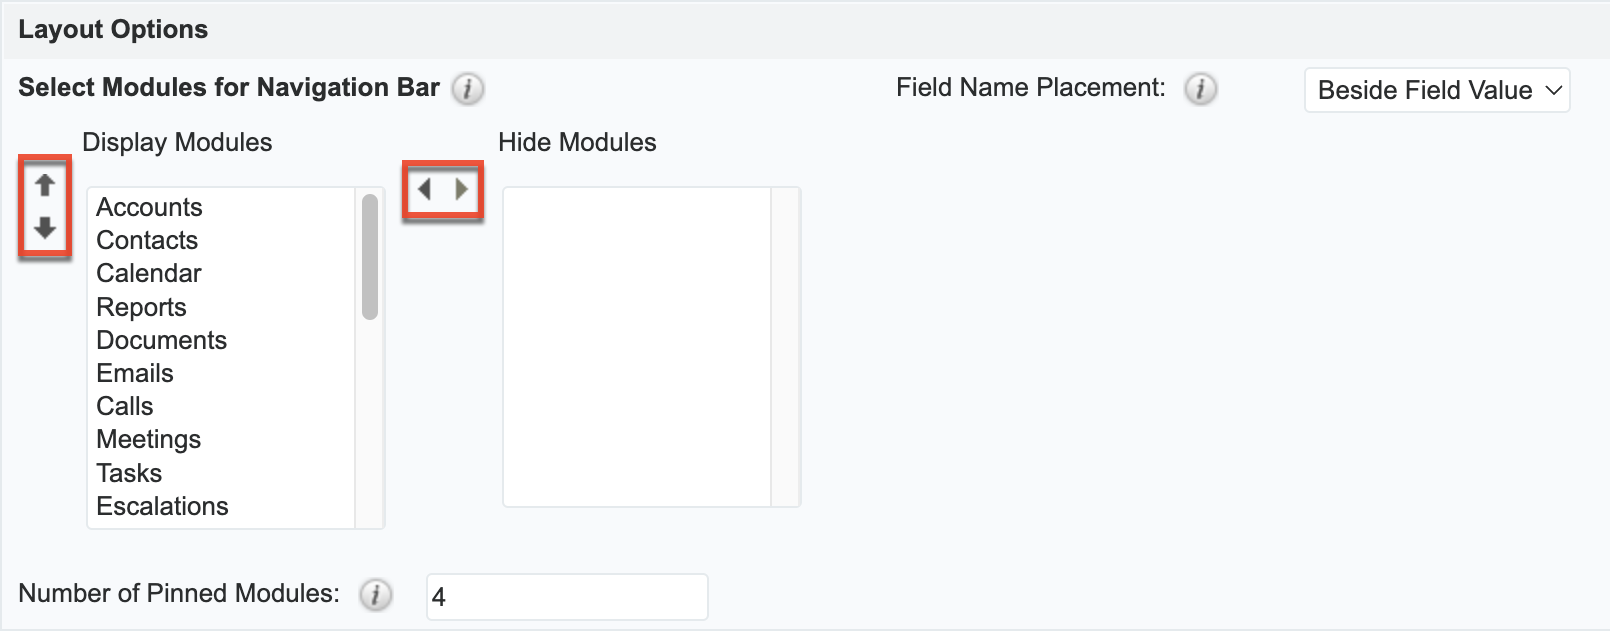Screen dimensions: 1610x632
Task: Select Accounts in Display Modules list
Action: click(149, 207)
